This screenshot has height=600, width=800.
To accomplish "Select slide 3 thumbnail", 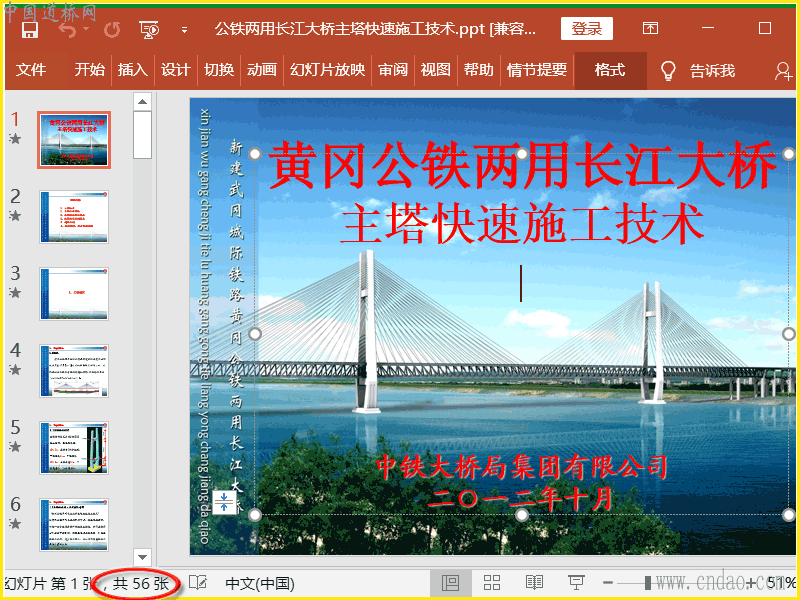I will point(74,294).
